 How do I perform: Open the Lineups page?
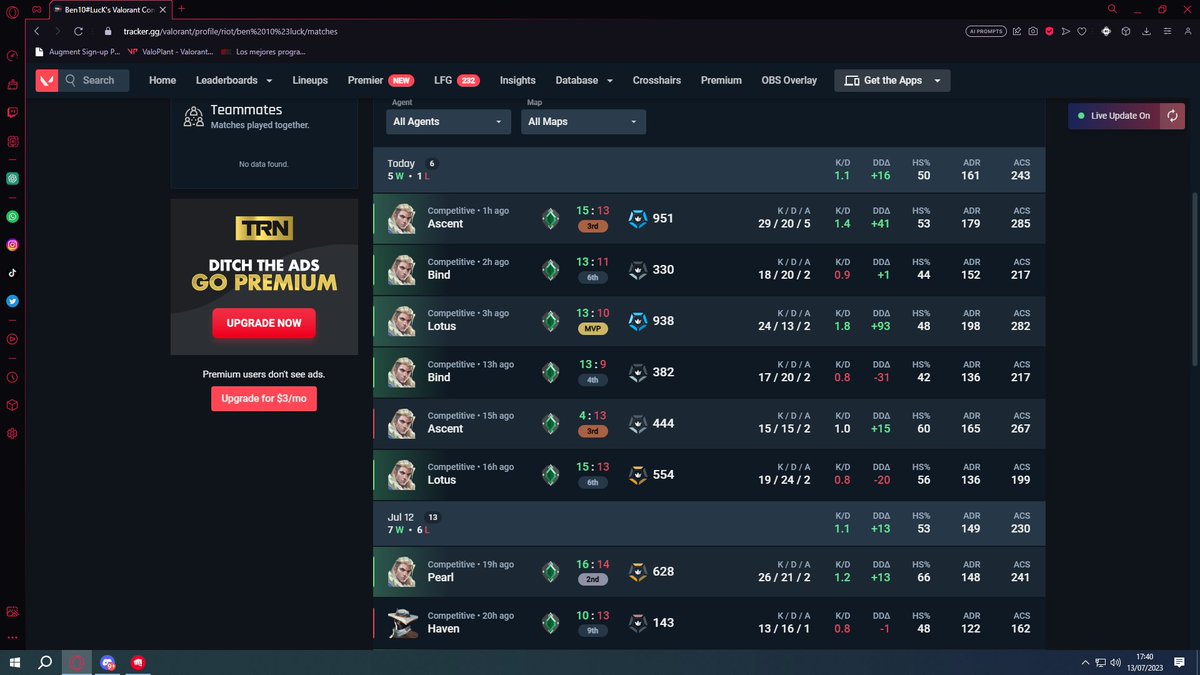[310, 80]
